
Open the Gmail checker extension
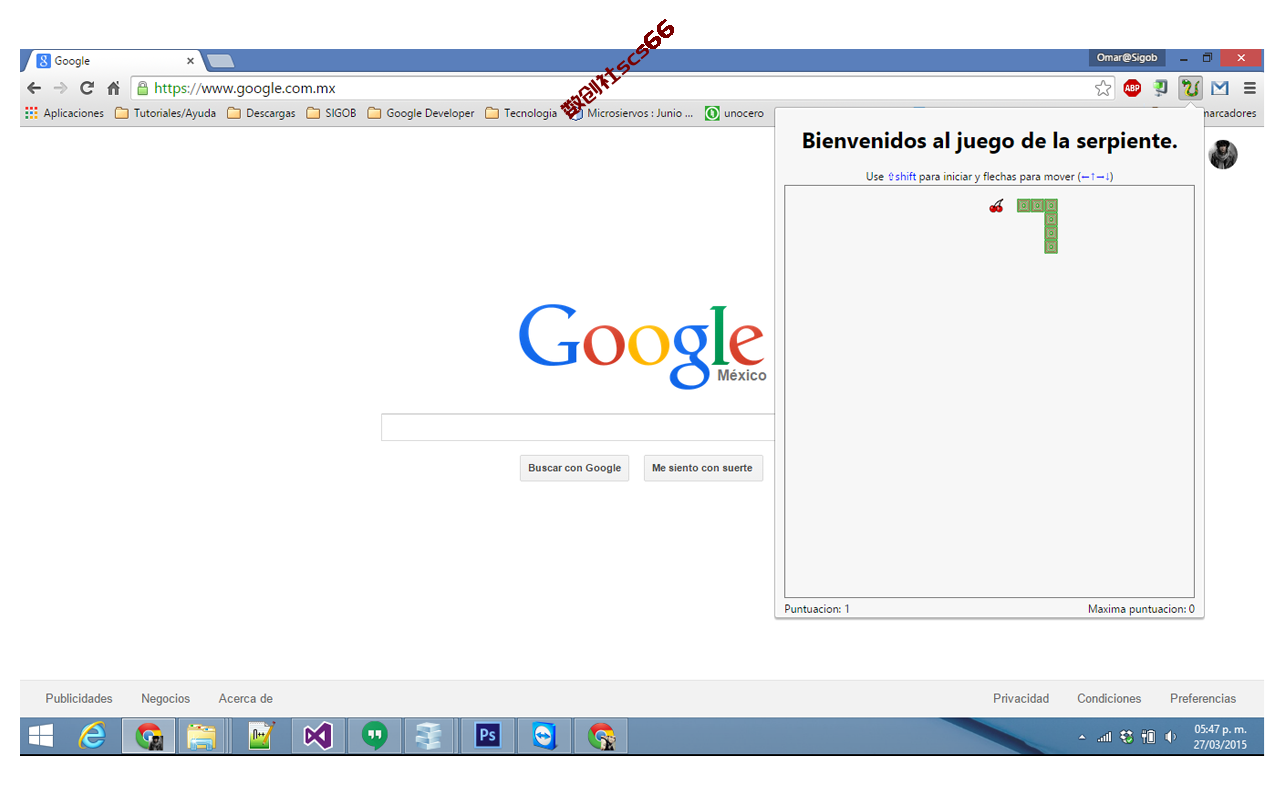1220,88
